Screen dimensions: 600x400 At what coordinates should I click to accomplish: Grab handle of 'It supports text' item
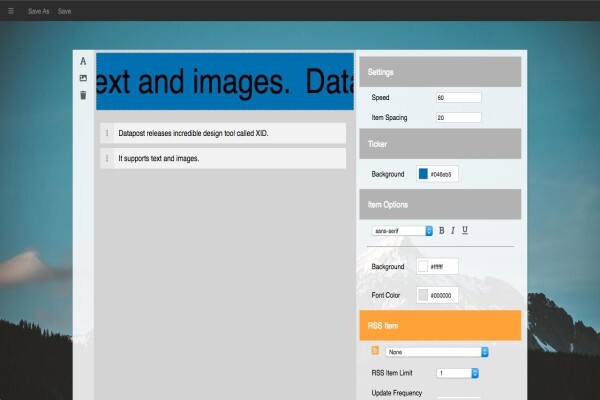tap(107, 158)
